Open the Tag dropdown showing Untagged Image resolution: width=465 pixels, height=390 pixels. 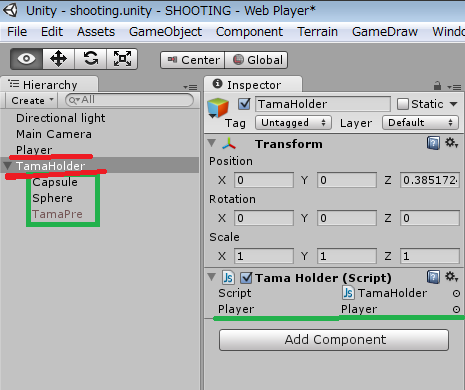pos(293,123)
